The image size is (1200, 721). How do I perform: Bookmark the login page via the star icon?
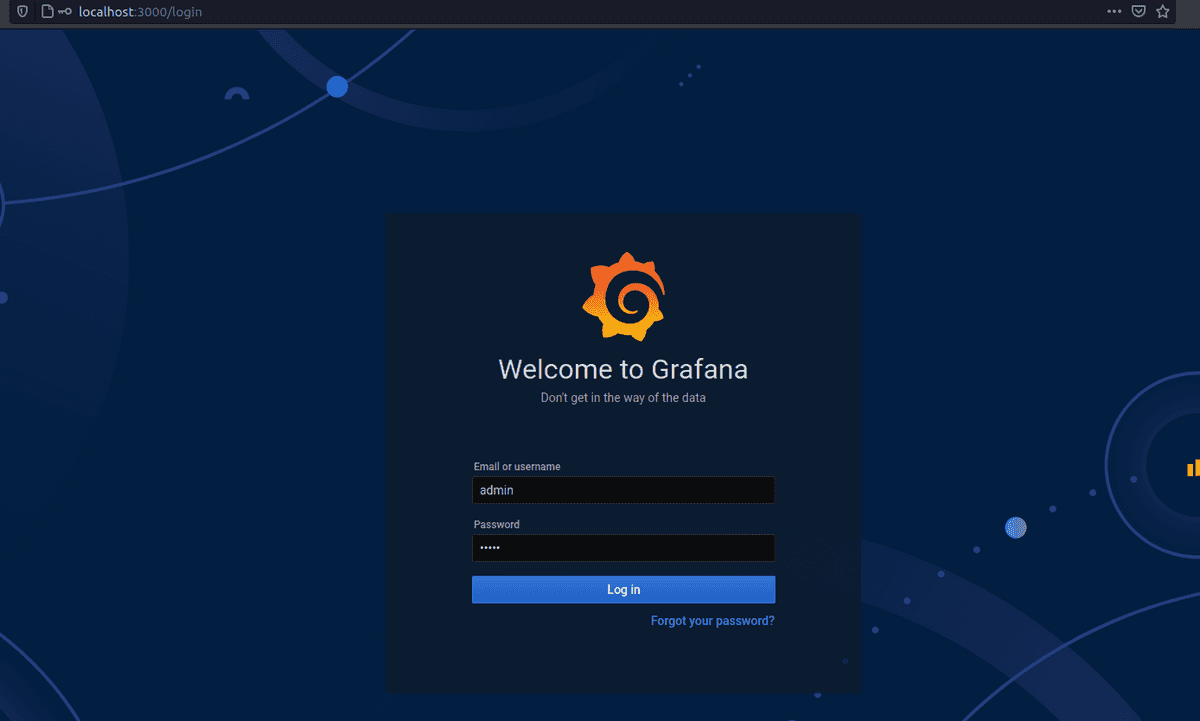(x=1163, y=11)
